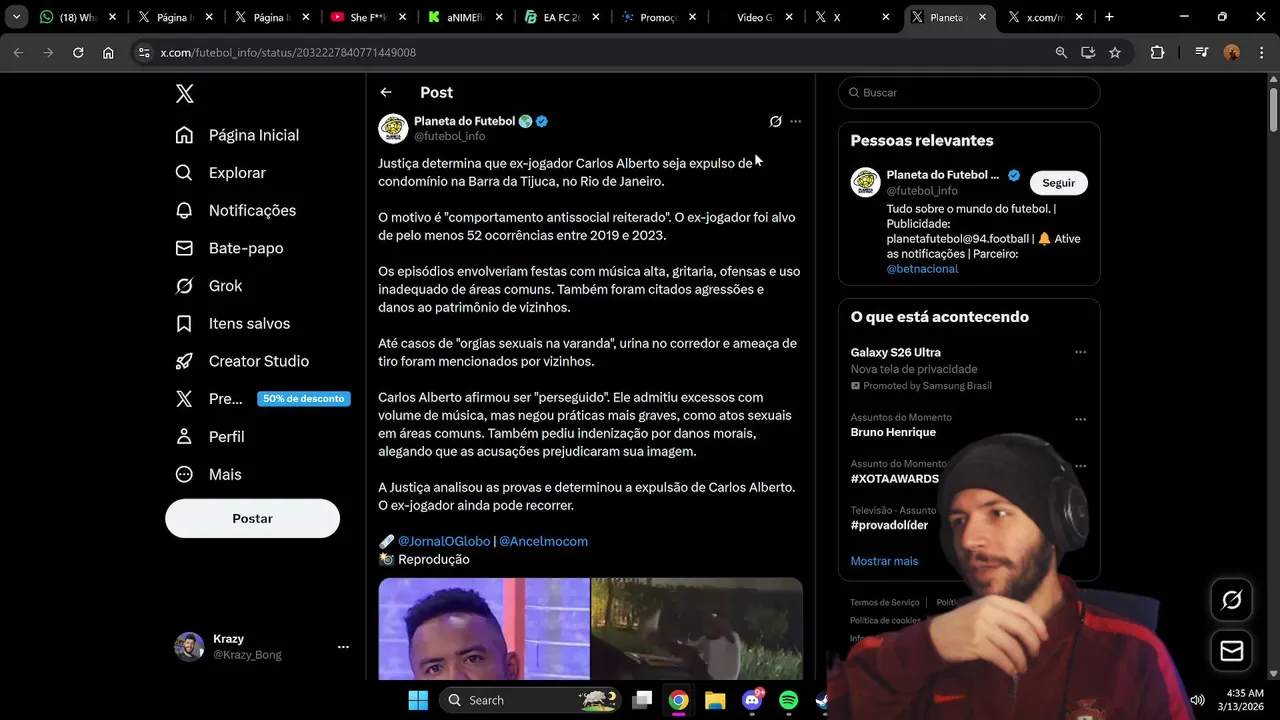Open the tab search dropdown arrow
Viewport: 1280px width, 720px height.
pos(16,17)
